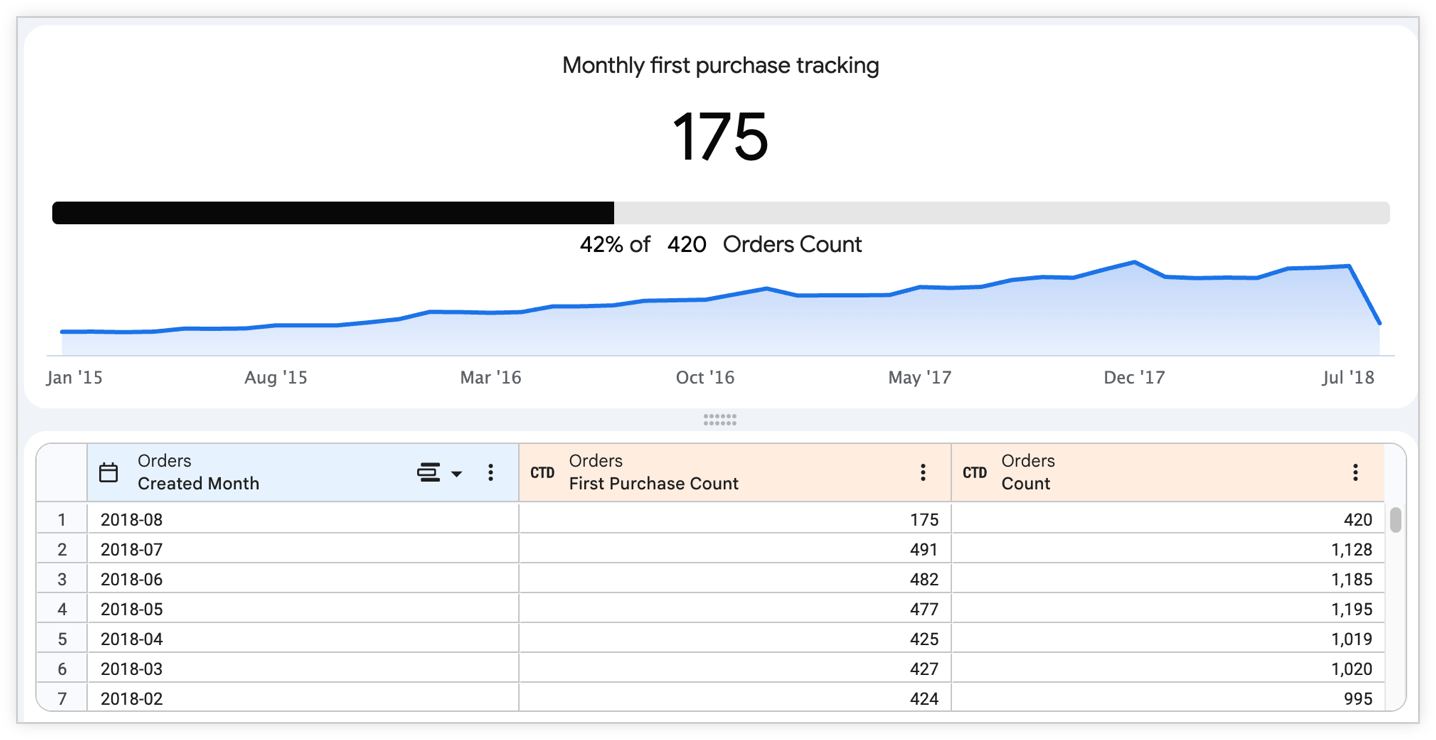Click the Jul '18 axis label

coord(1348,378)
